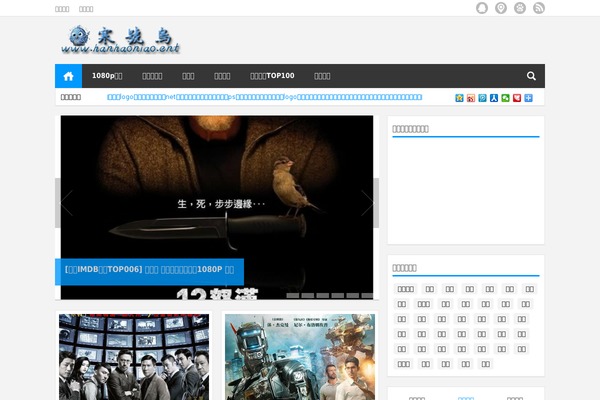Click the map pin icon in top bar
The image size is (600, 400).
[x=501, y=8]
